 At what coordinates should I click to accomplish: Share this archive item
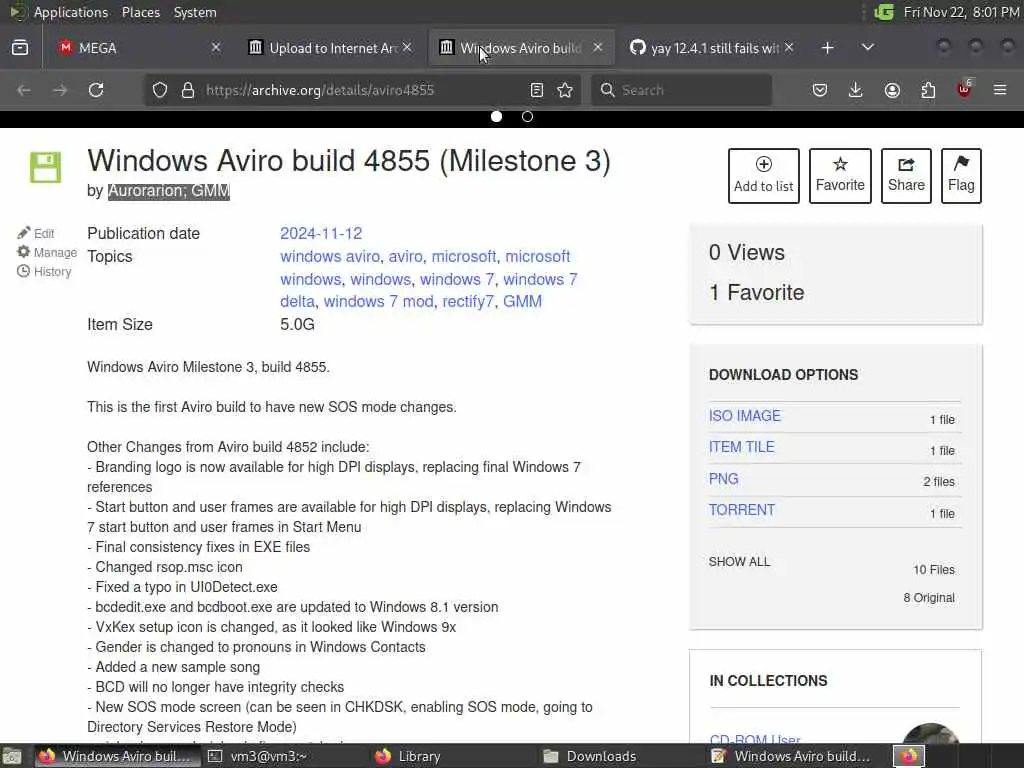906,176
